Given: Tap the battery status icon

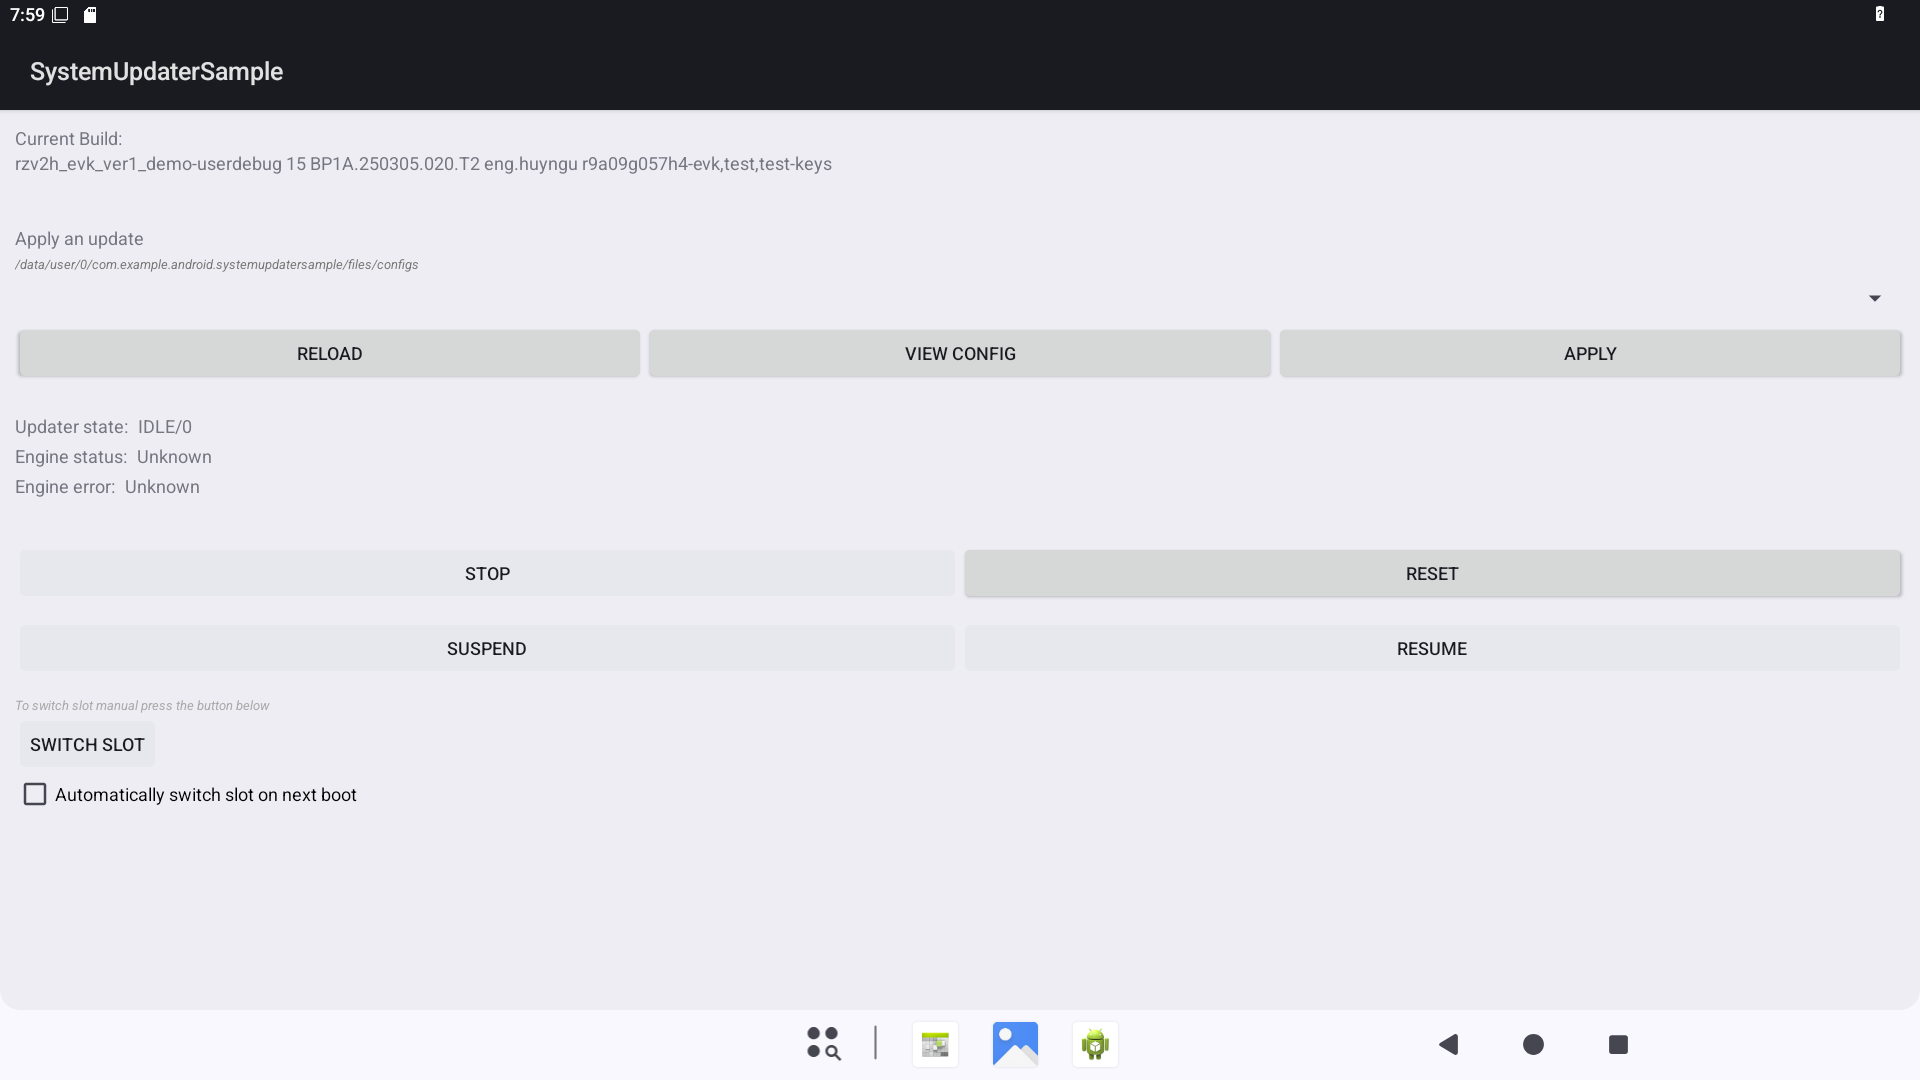Looking at the screenshot, I should (x=1880, y=14).
